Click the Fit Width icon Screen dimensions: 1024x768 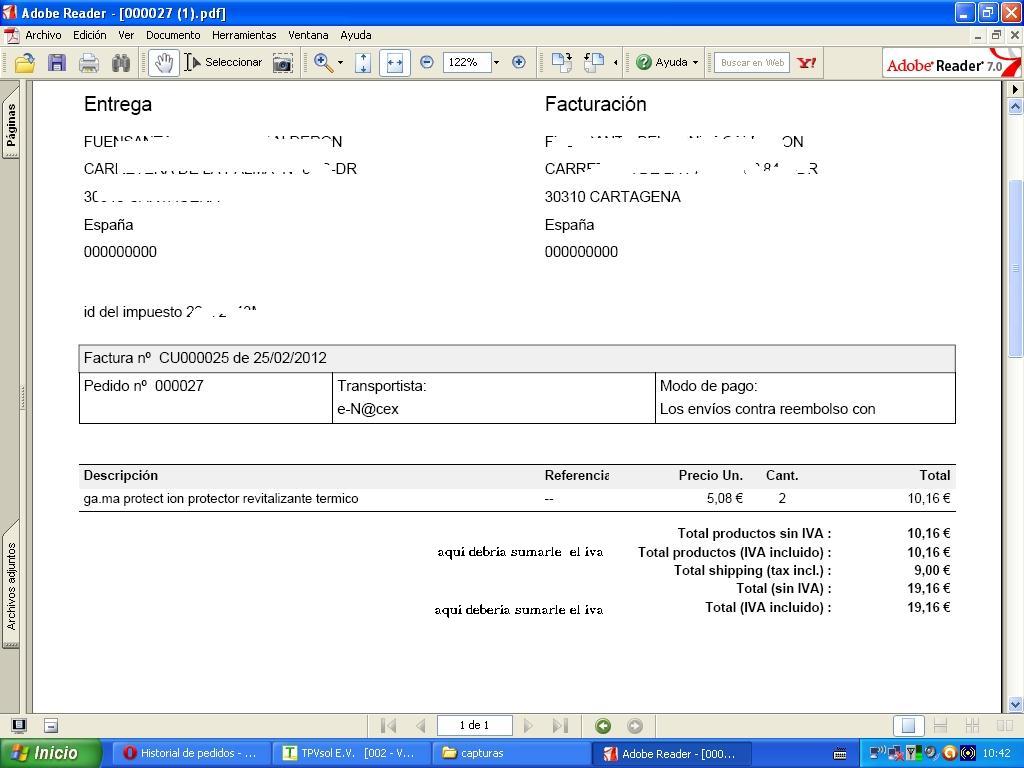[394, 63]
